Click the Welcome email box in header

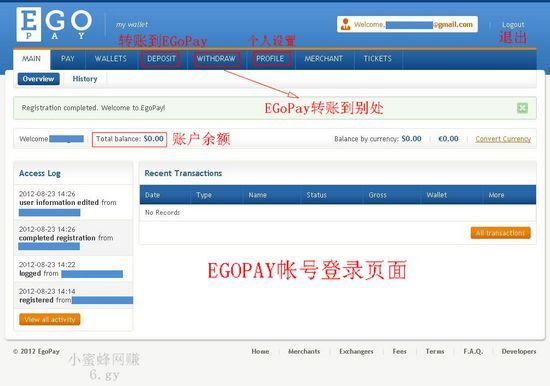pyautogui.click(x=407, y=24)
